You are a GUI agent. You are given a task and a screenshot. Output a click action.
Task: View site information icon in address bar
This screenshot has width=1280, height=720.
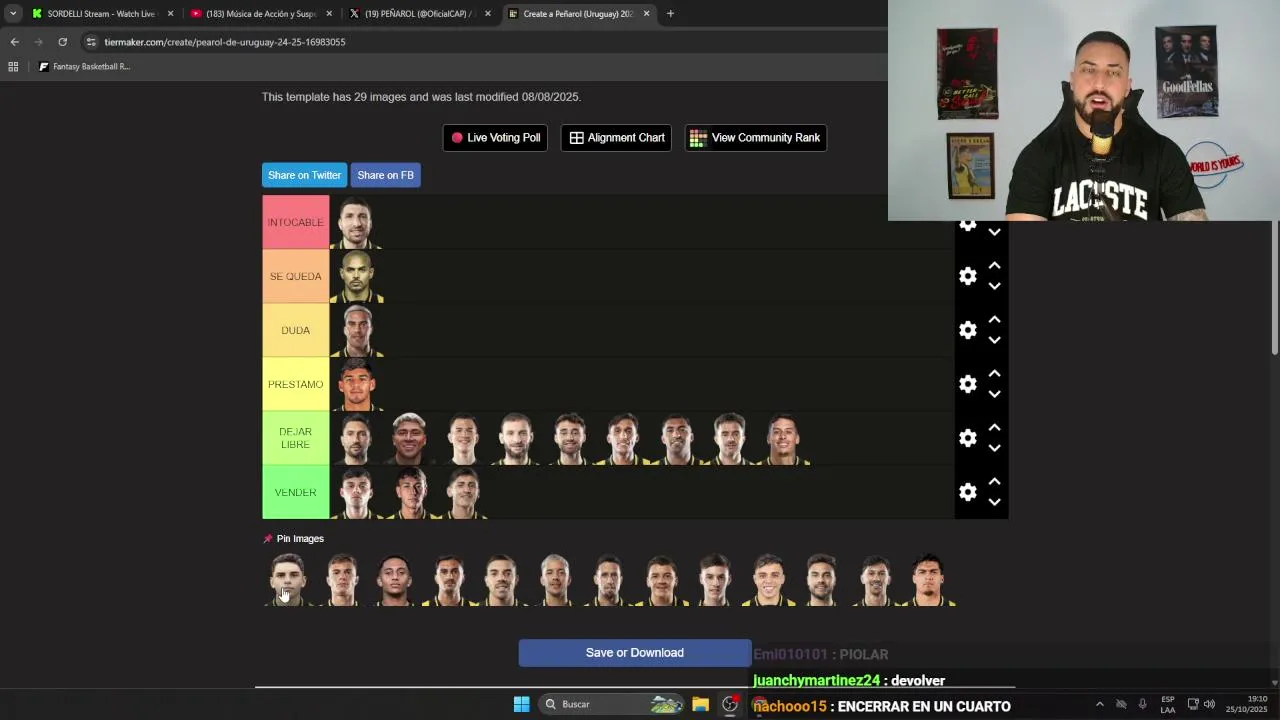(91, 42)
